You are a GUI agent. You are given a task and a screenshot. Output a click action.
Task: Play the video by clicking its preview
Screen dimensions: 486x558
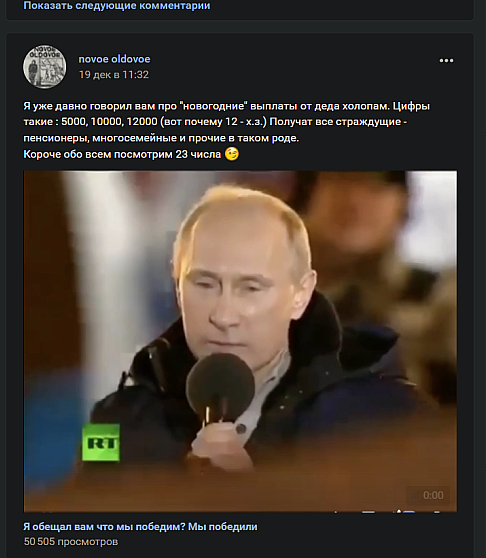tap(240, 341)
